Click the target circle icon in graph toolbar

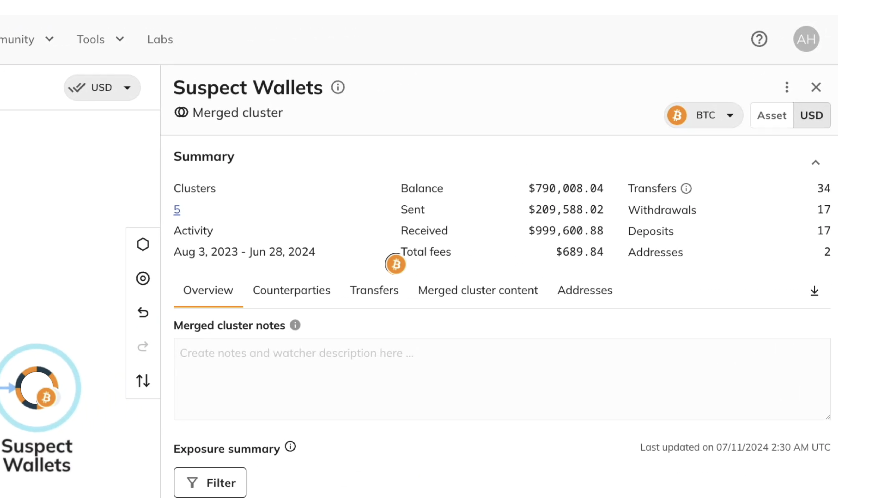tap(143, 278)
